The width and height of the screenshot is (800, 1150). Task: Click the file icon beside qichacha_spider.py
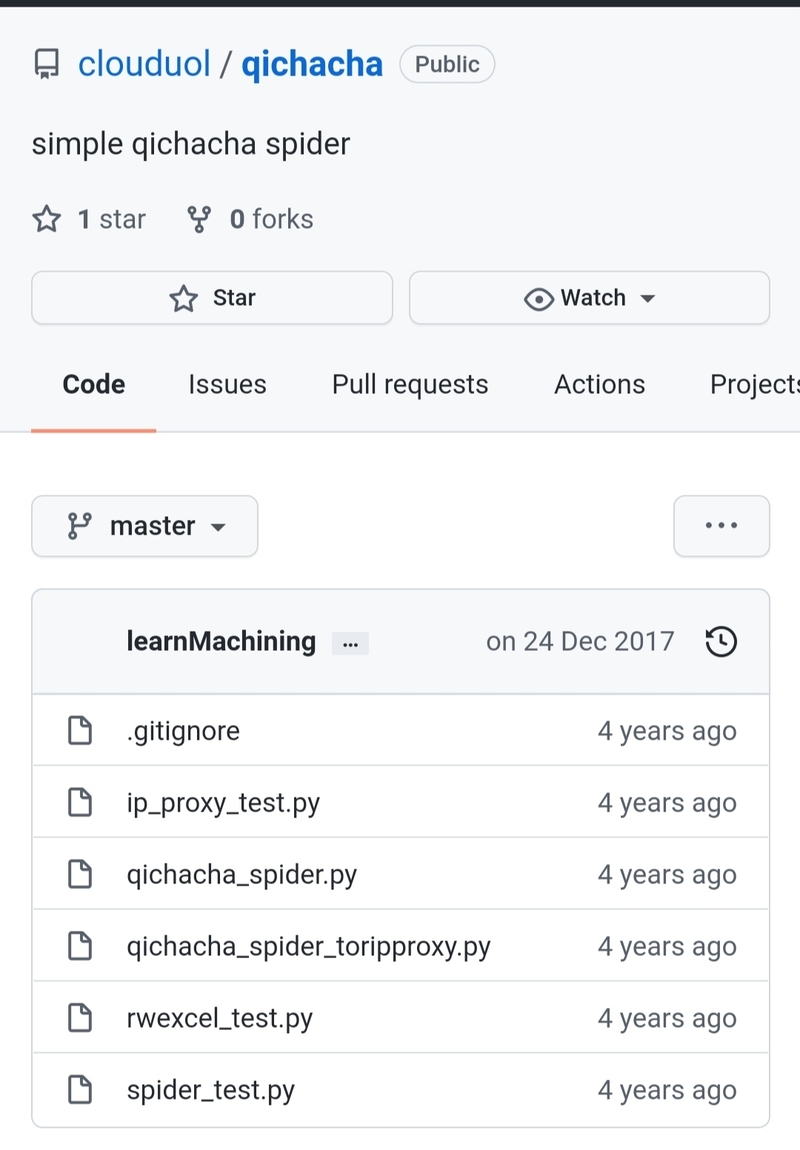[x=80, y=874]
